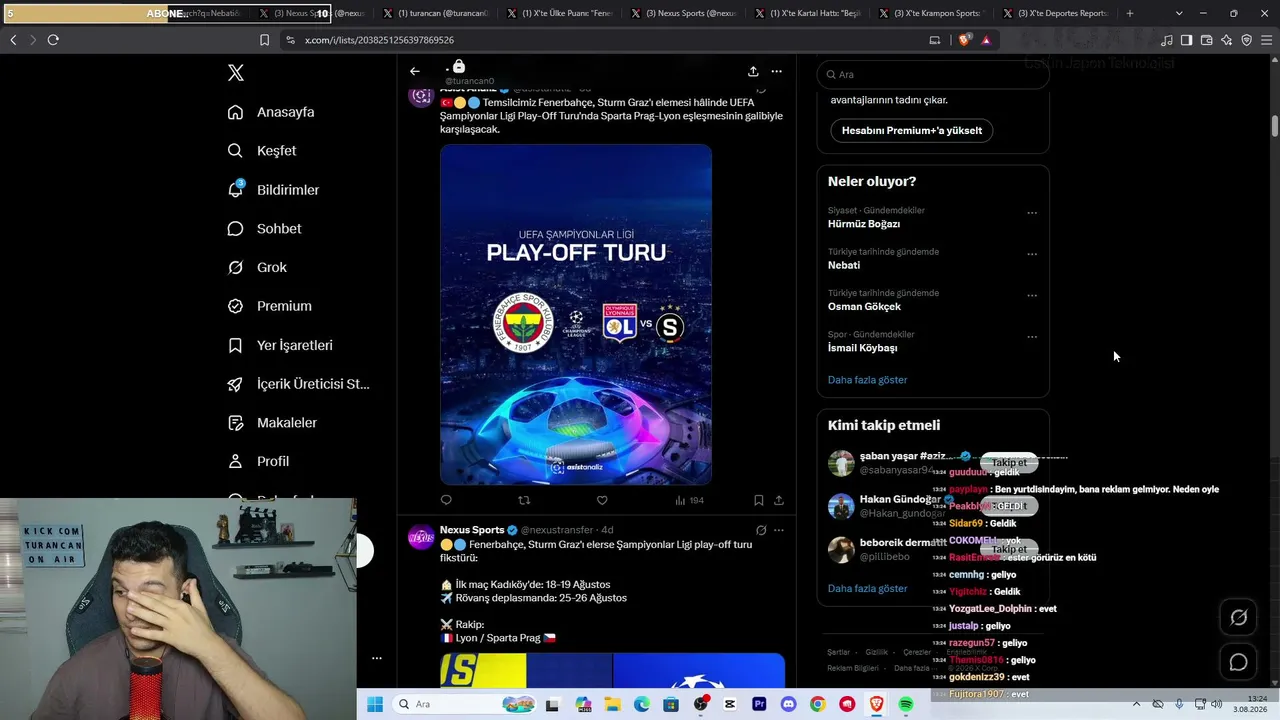Open Premiere Pro from the taskbar
This screenshot has width=1280, height=720.
[x=759, y=704]
